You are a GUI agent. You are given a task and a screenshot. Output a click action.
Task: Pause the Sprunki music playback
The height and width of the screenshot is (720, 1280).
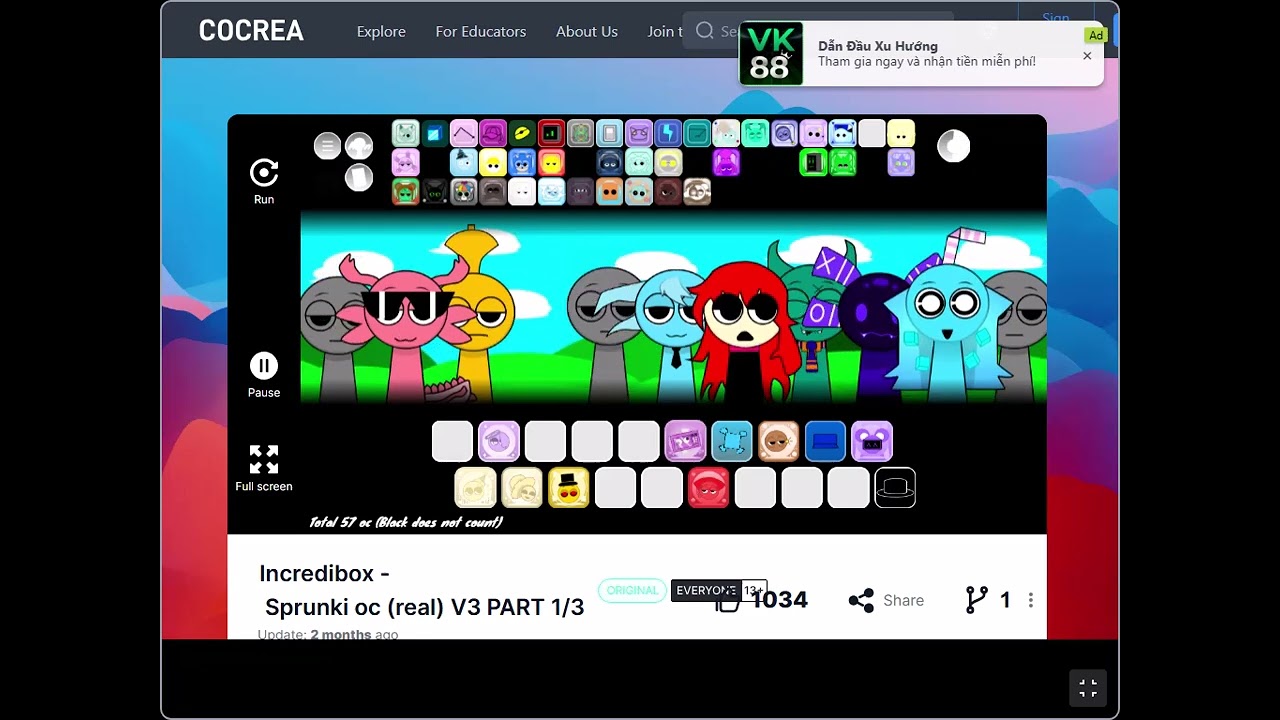point(264,374)
